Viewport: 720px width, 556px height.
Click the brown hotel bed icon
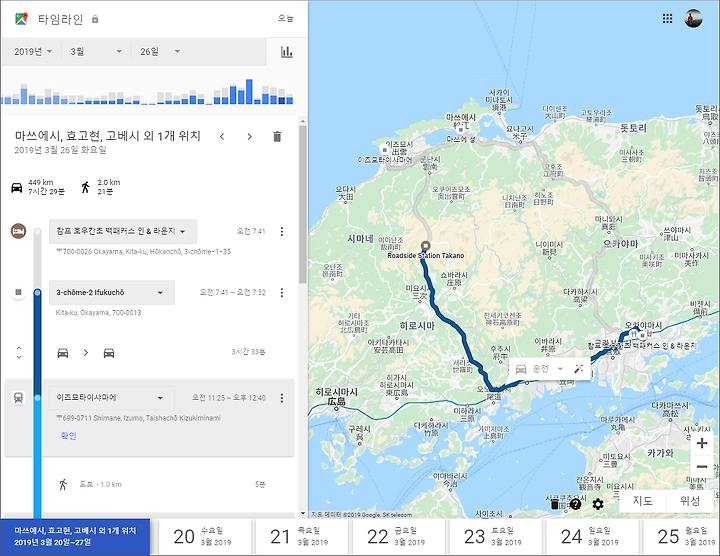pos(18,231)
